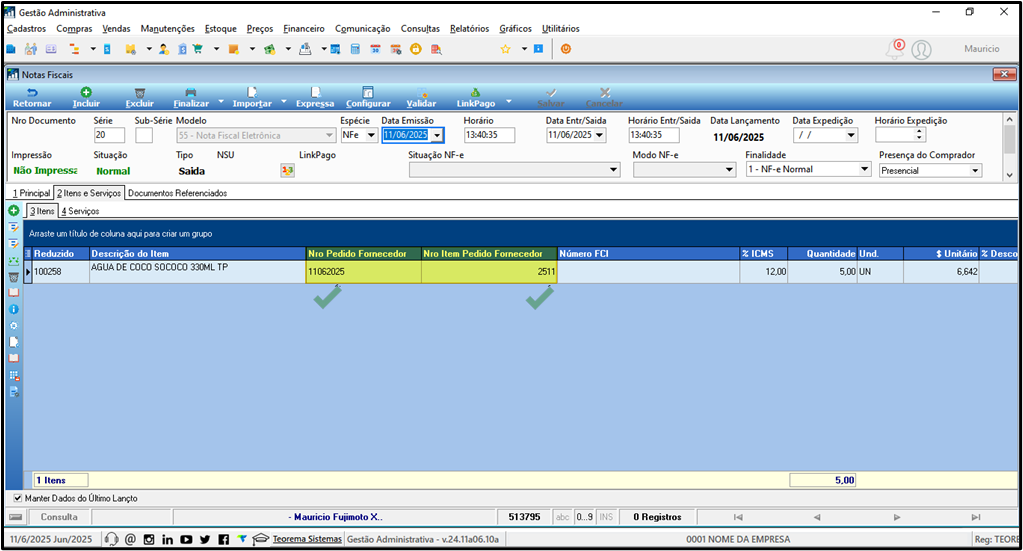The height and width of the screenshot is (551, 1023).
Task: Open the Teorema Sistemas link
Action: pos(307,539)
